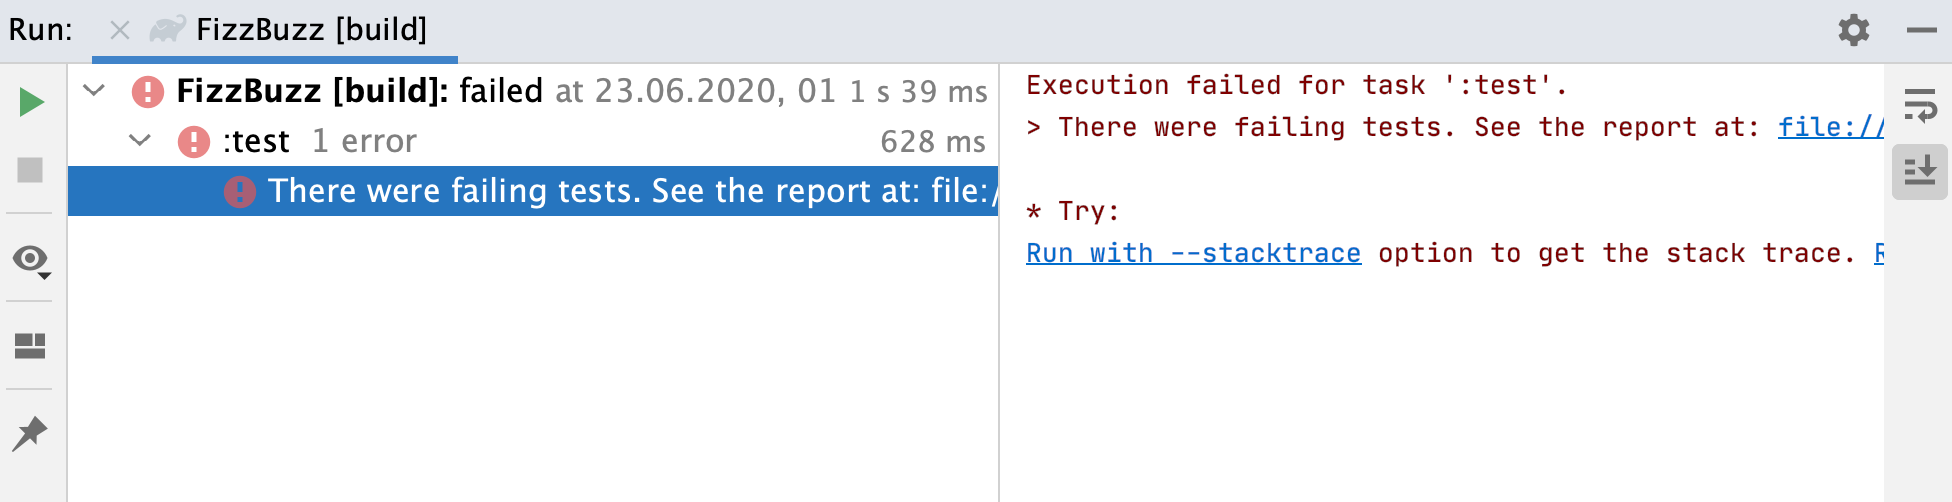1952x502 pixels.
Task: Click the '1 s 39 ms' build duration
Action: point(918,92)
